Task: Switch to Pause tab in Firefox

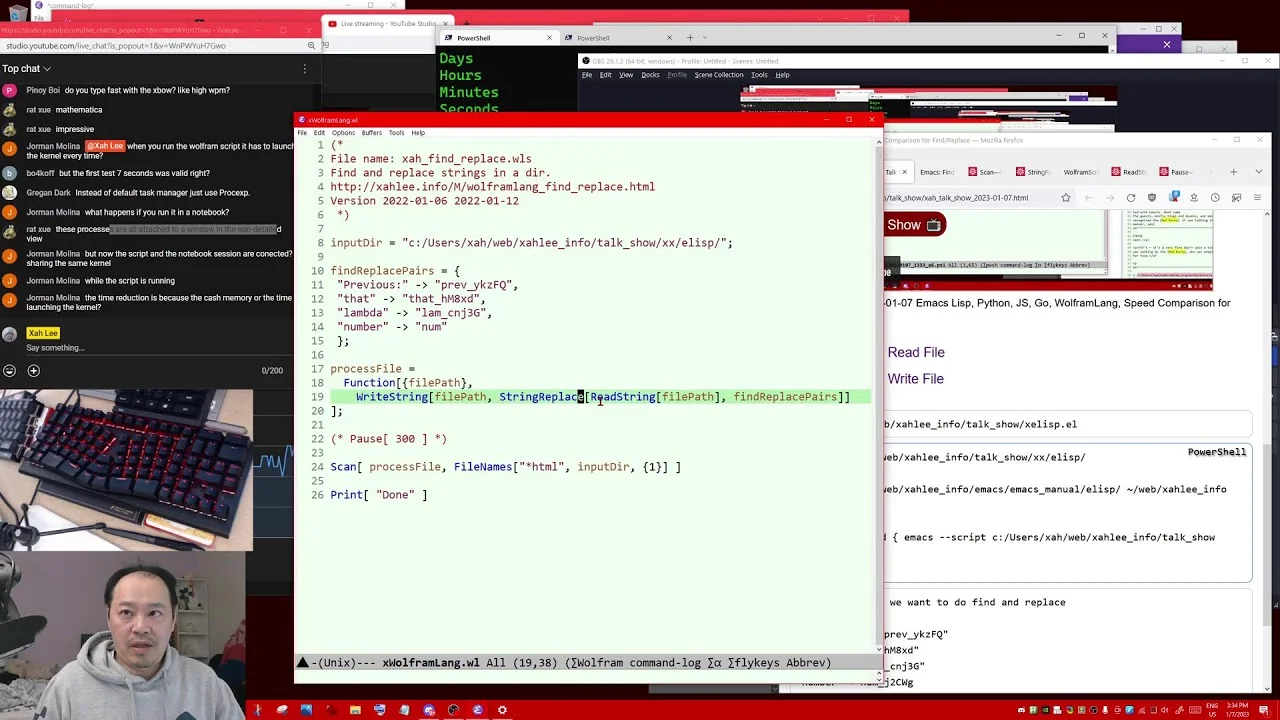Action: point(1178,172)
